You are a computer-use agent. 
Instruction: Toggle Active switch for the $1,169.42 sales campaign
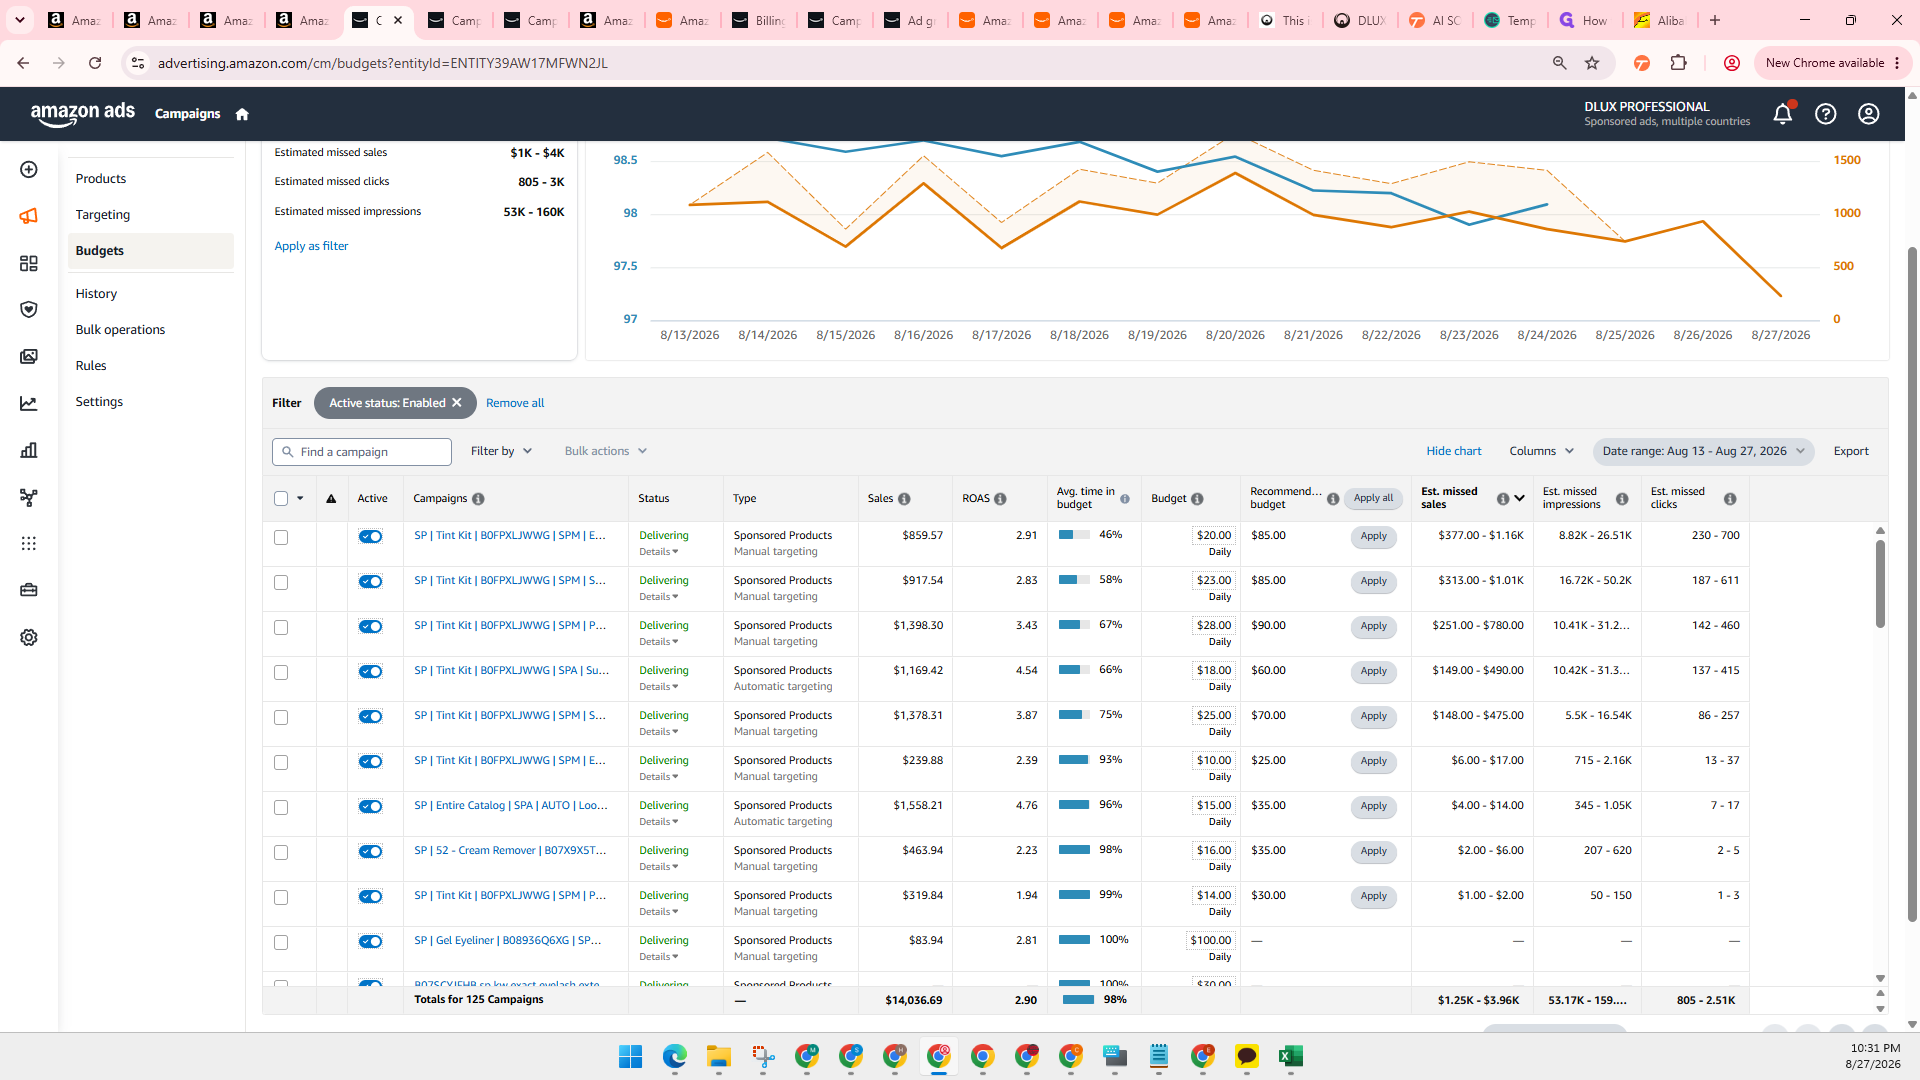coord(370,672)
